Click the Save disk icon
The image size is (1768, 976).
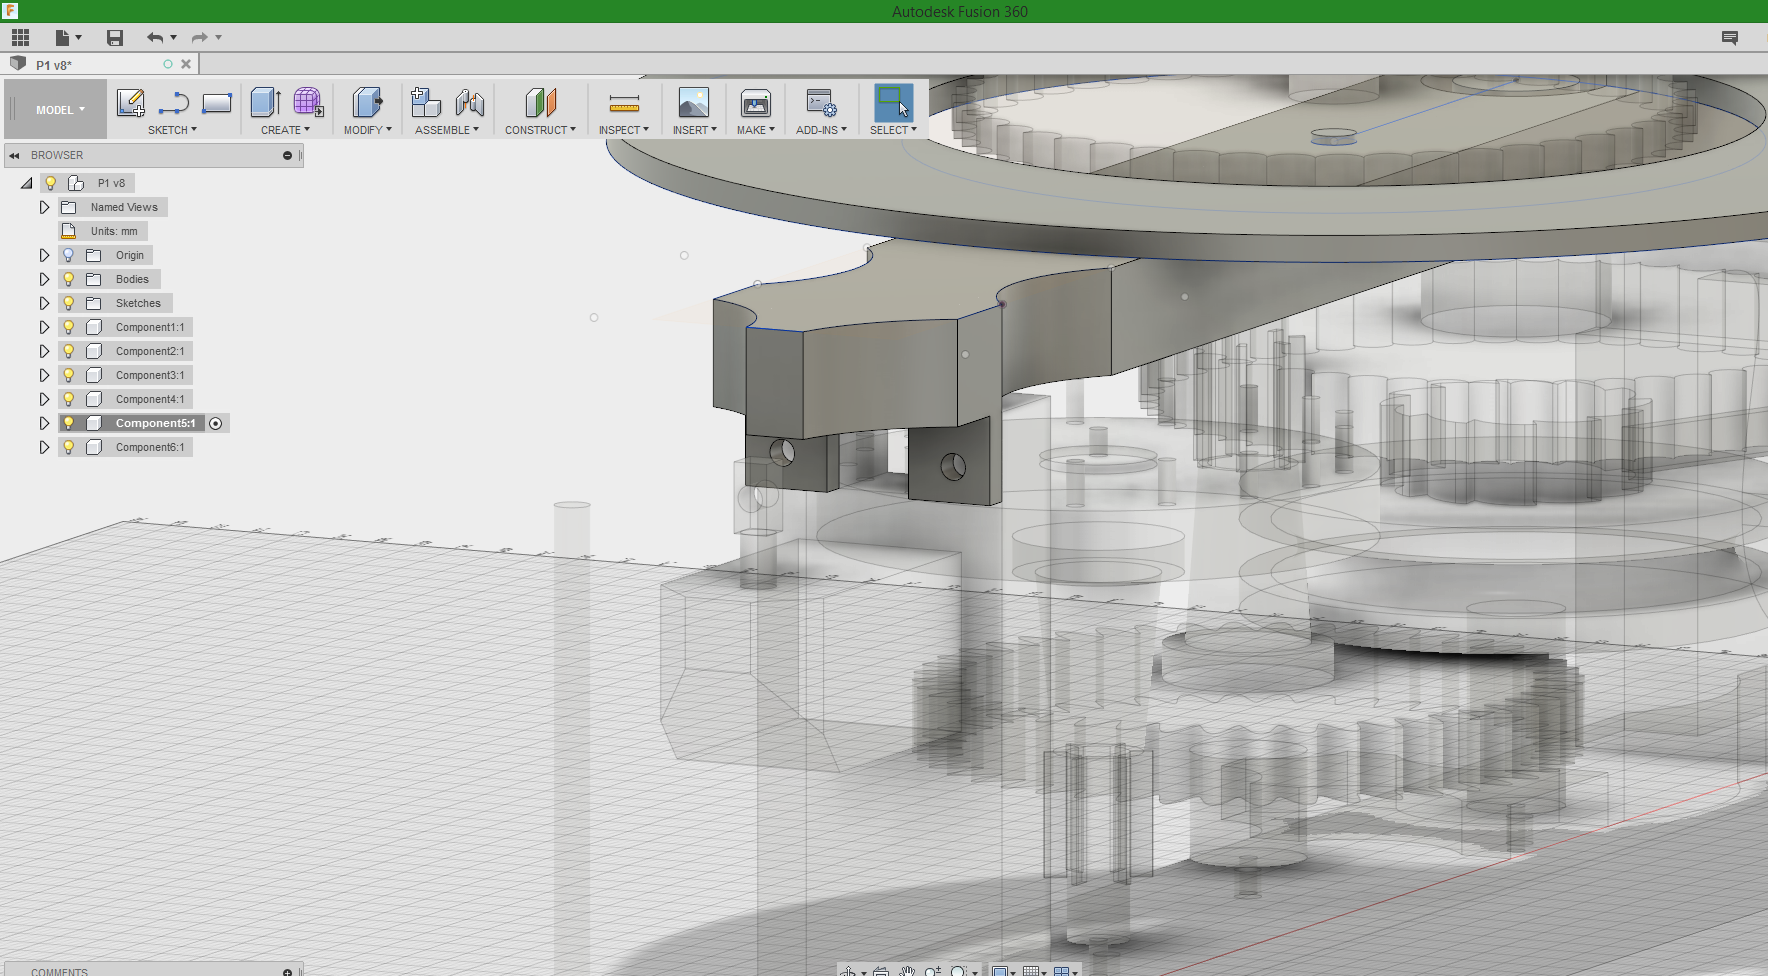pyautogui.click(x=115, y=38)
